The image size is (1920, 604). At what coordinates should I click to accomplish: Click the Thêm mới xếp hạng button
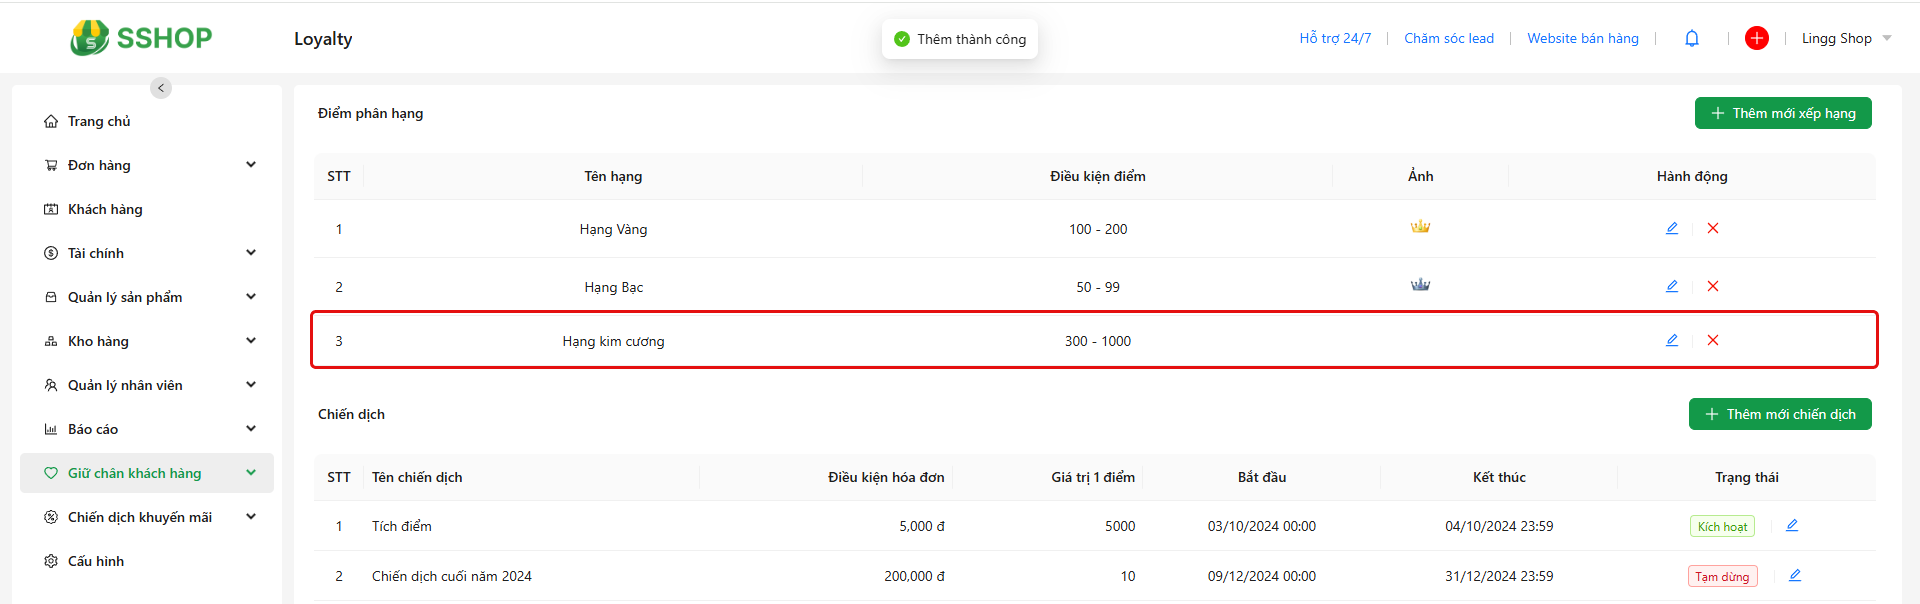pyautogui.click(x=1782, y=113)
